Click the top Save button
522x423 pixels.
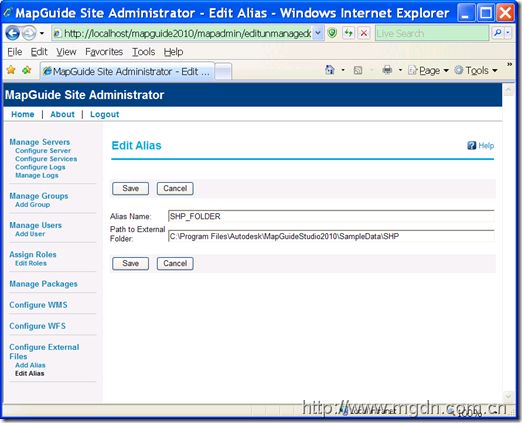[130, 189]
